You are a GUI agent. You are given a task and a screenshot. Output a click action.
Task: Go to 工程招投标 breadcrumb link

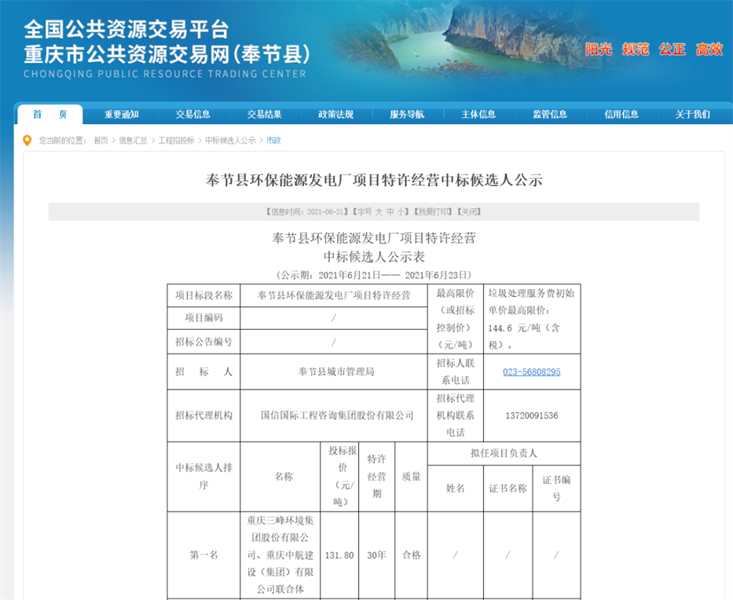click(176, 141)
